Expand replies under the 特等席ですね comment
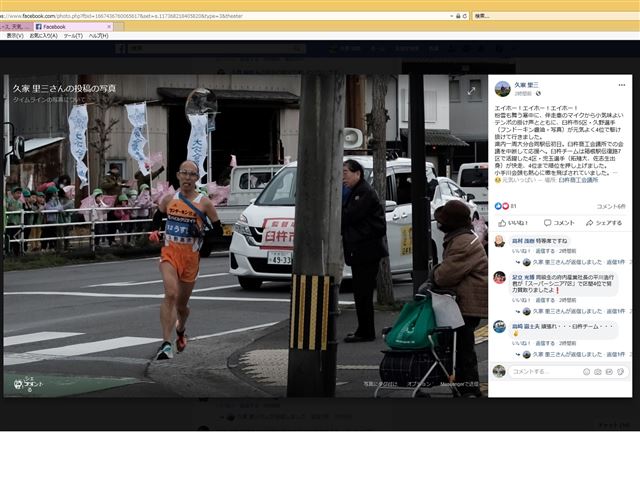This screenshot has height=479, width=640. tap(578, 262)
